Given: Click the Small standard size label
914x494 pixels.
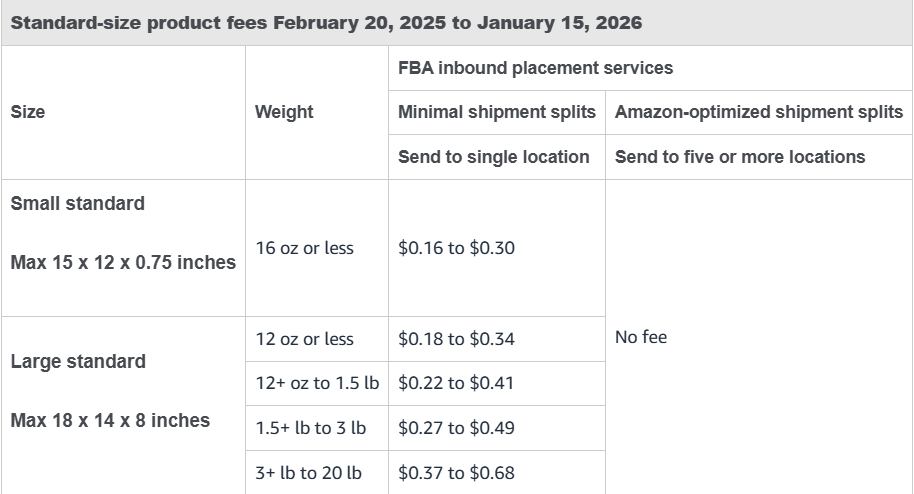Looking at the screenshot, I should (x=77, y=203).
